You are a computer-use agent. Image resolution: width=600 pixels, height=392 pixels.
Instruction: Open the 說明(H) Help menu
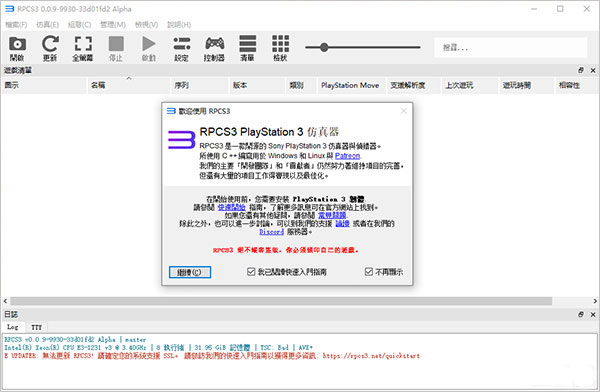click(179, 24)
